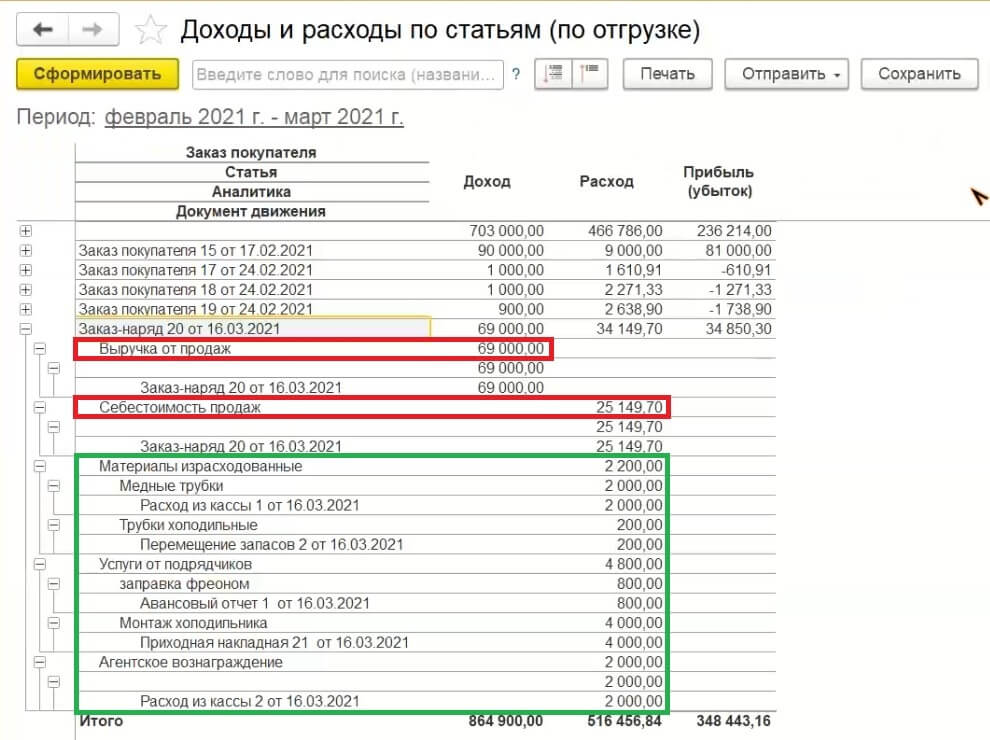This screenshot has height=740, width=990.
Task: Click the Прибыль (убыток) column header
Action: pyautogui.click(x=719, y=181)
